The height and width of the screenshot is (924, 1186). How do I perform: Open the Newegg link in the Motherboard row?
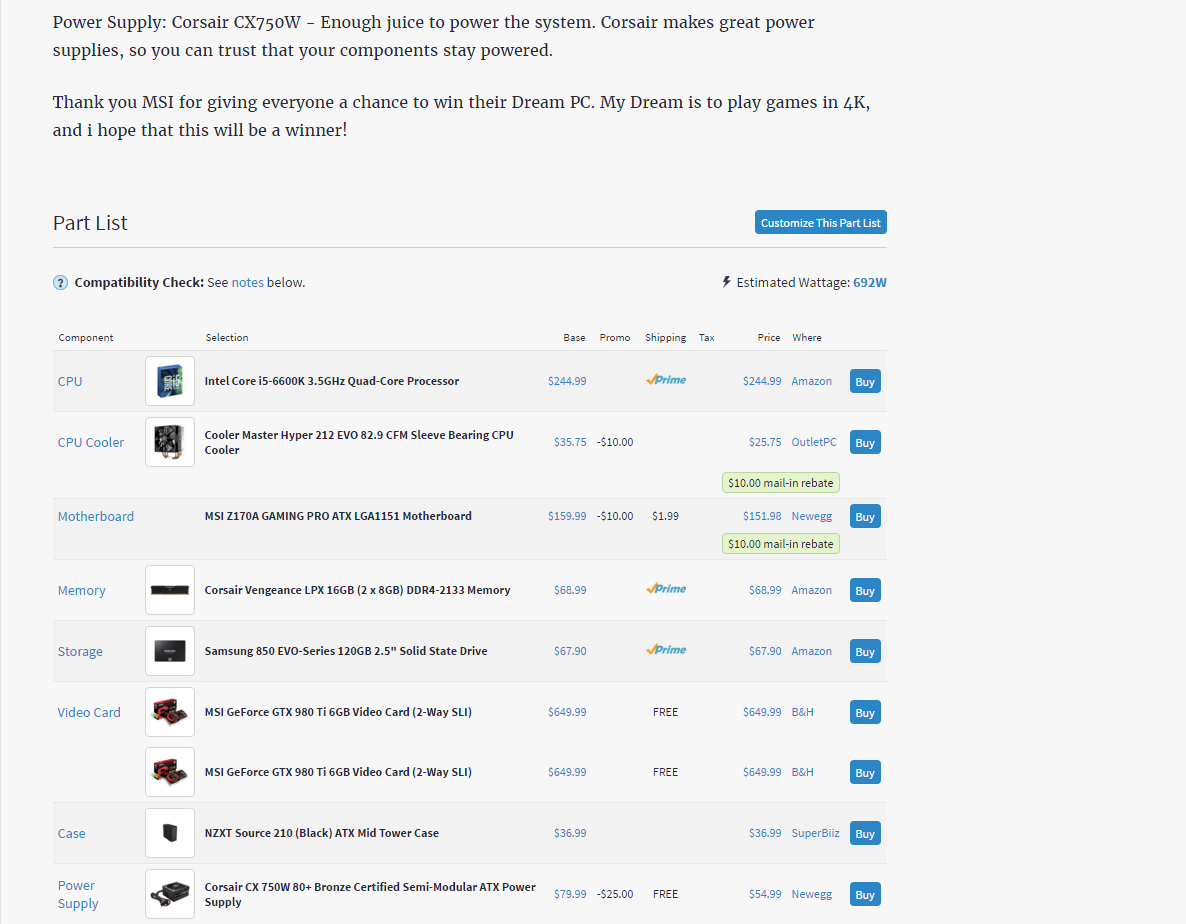coord(812,516)
